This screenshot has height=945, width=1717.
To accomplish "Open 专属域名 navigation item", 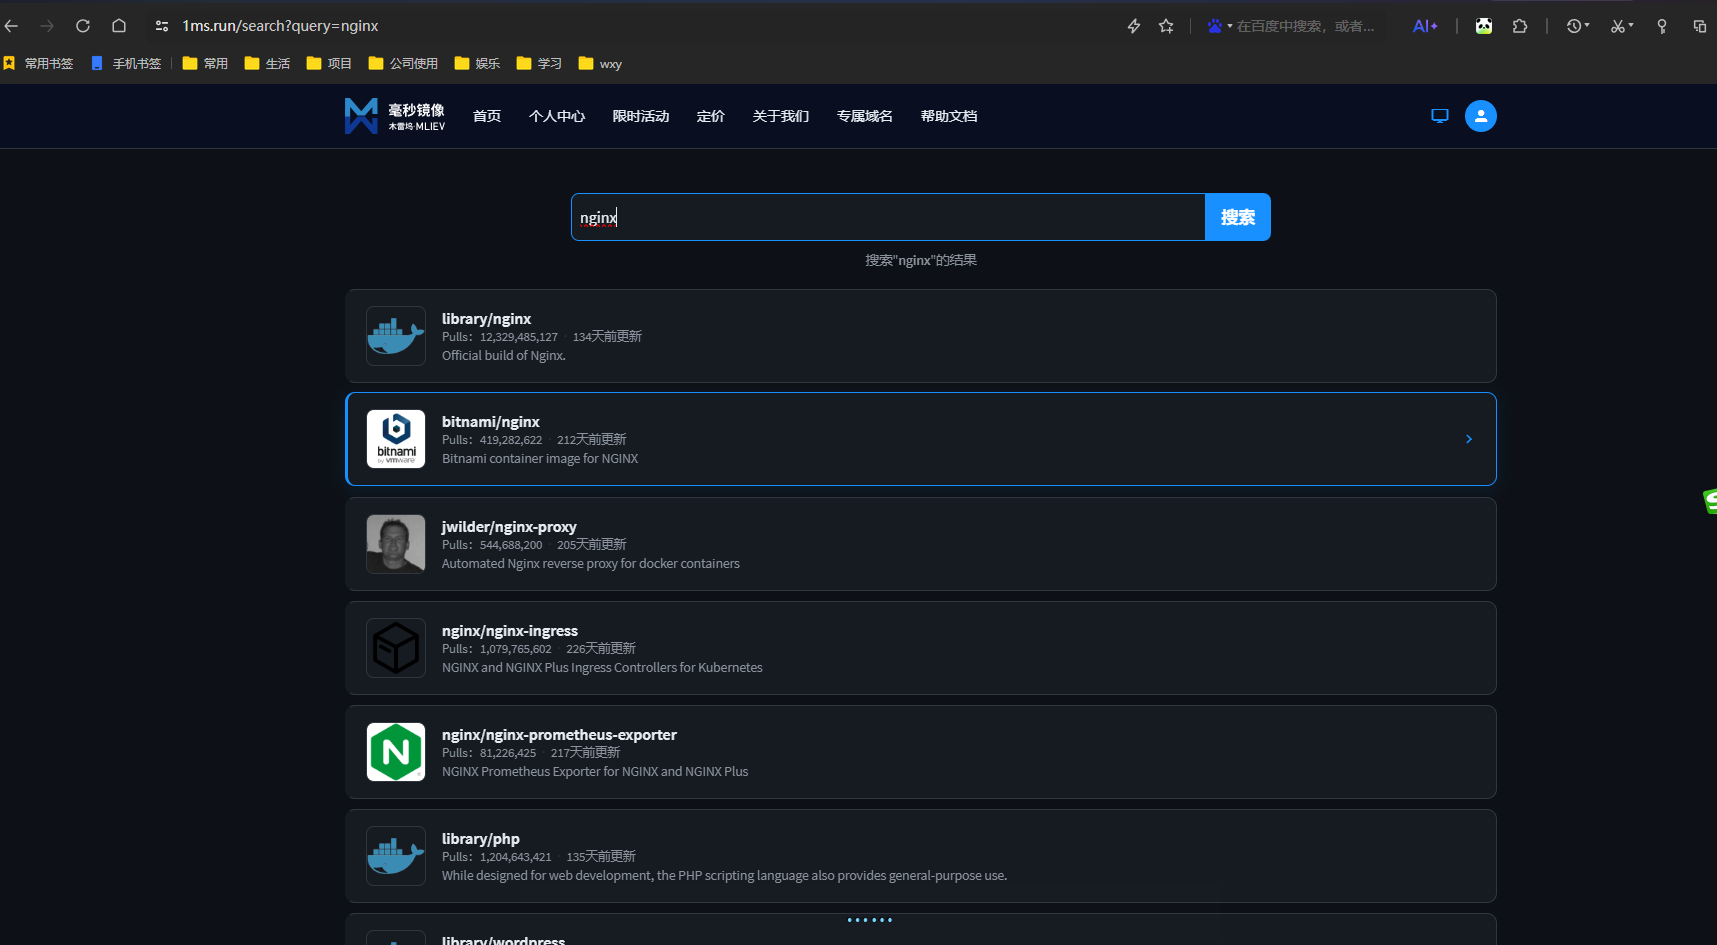I will 865,116.
